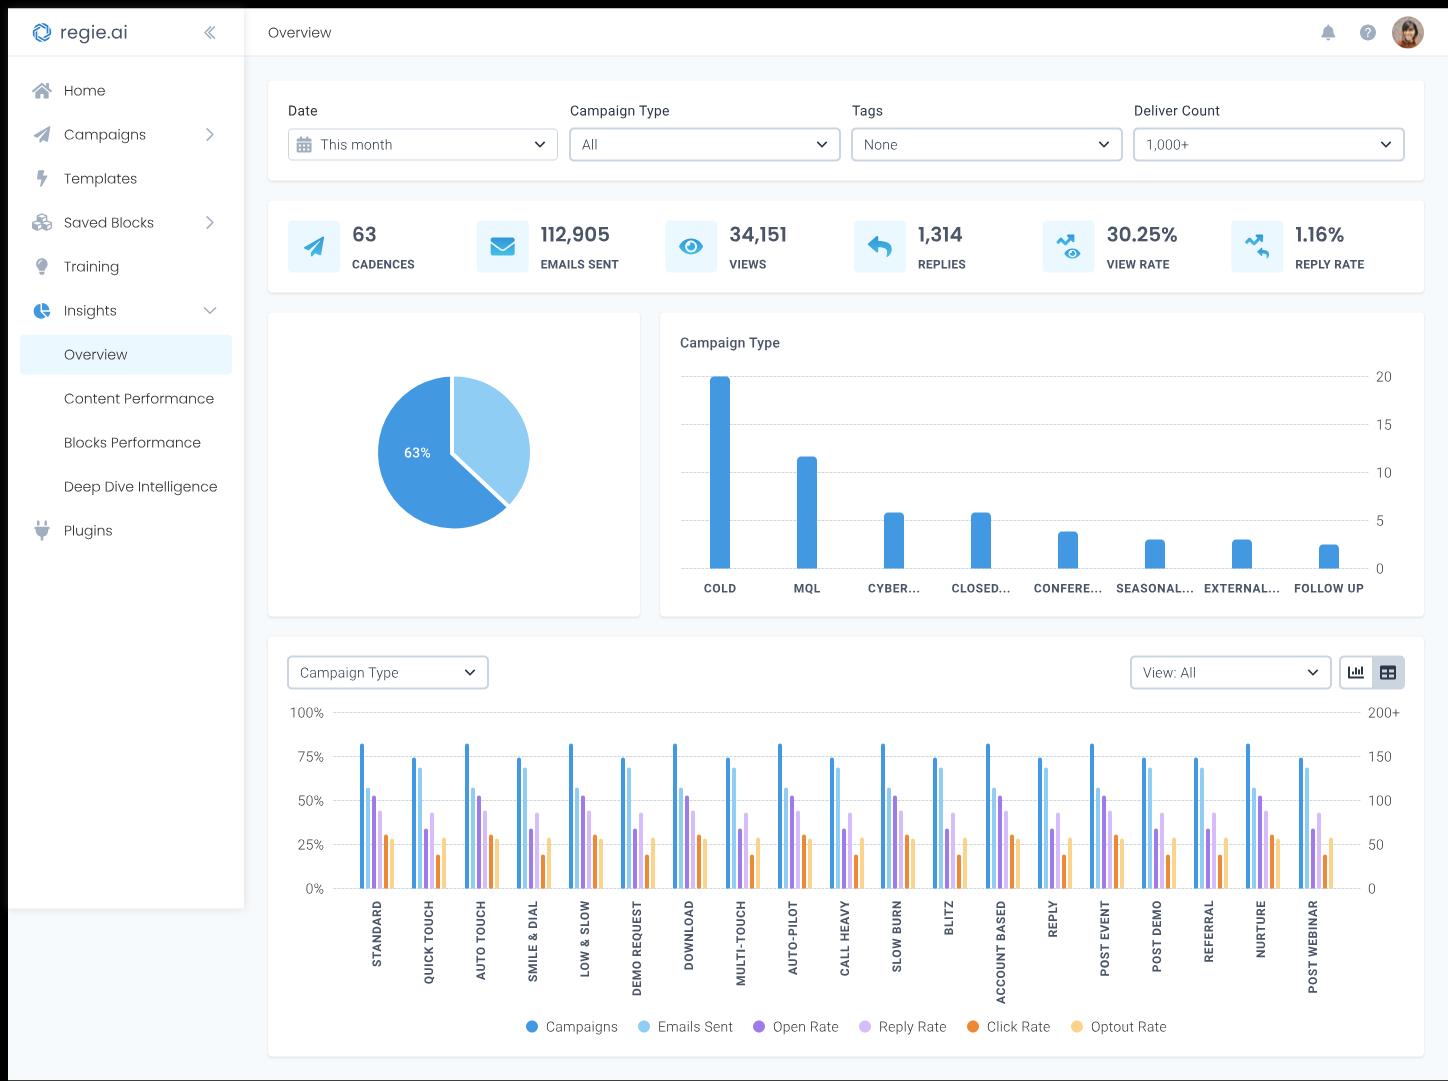This screenshot has width=1448, height=1081.
Task: Click the Templates lightning bolt icon
Action: coord(42,179)
